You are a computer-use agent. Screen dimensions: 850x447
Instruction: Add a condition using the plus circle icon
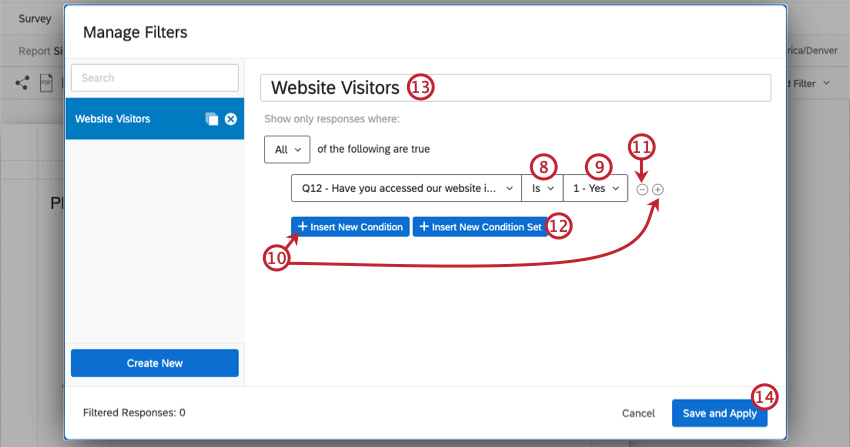tap(658, 189)
